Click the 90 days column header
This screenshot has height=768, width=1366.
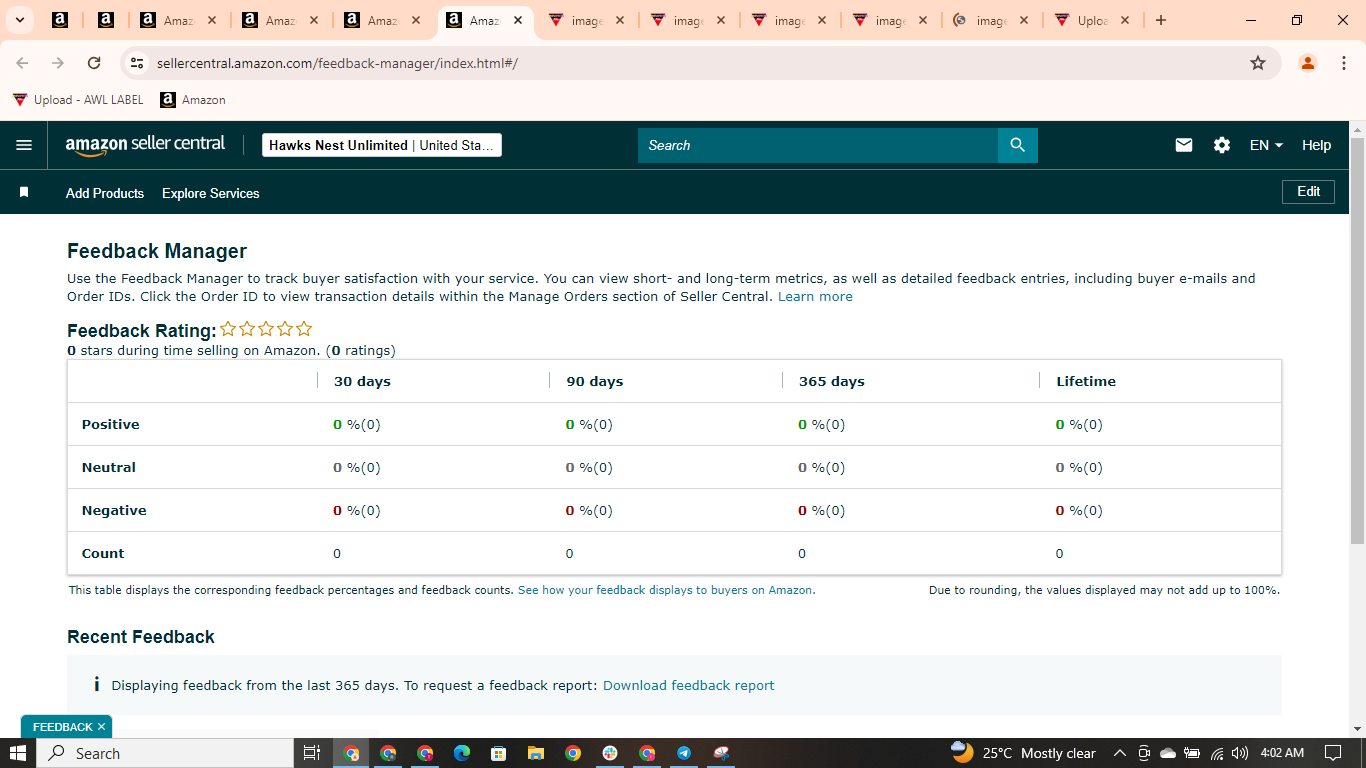point(595,381)
